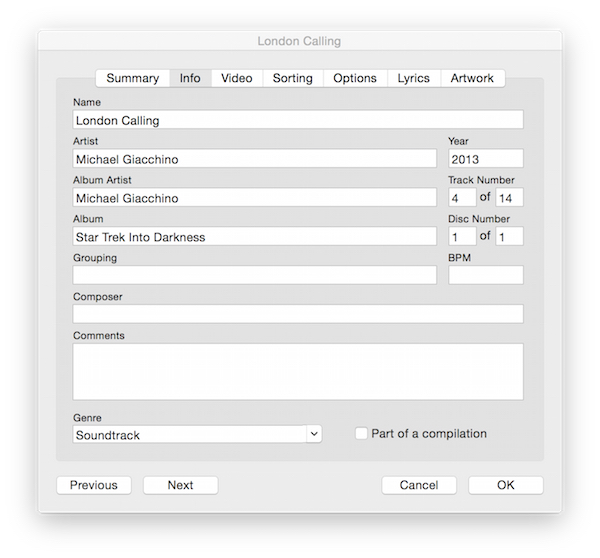Go to the Options tab
The width and height of the screenshot is (600, 558).
[355, 78]
